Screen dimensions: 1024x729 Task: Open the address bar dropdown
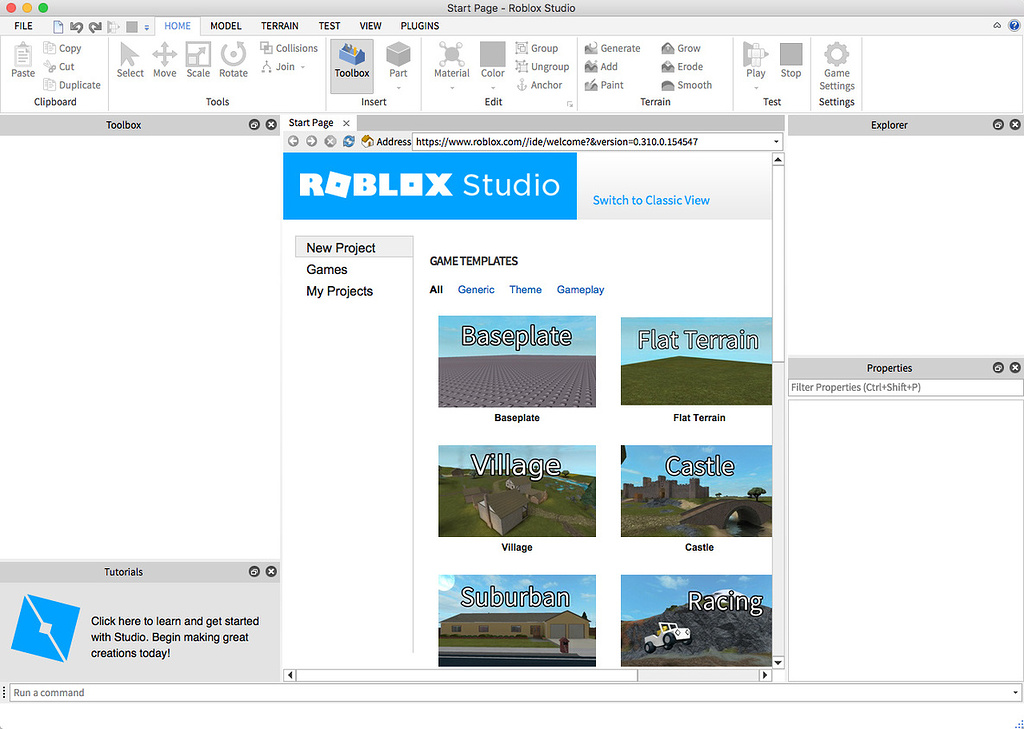tap(776, 141)
